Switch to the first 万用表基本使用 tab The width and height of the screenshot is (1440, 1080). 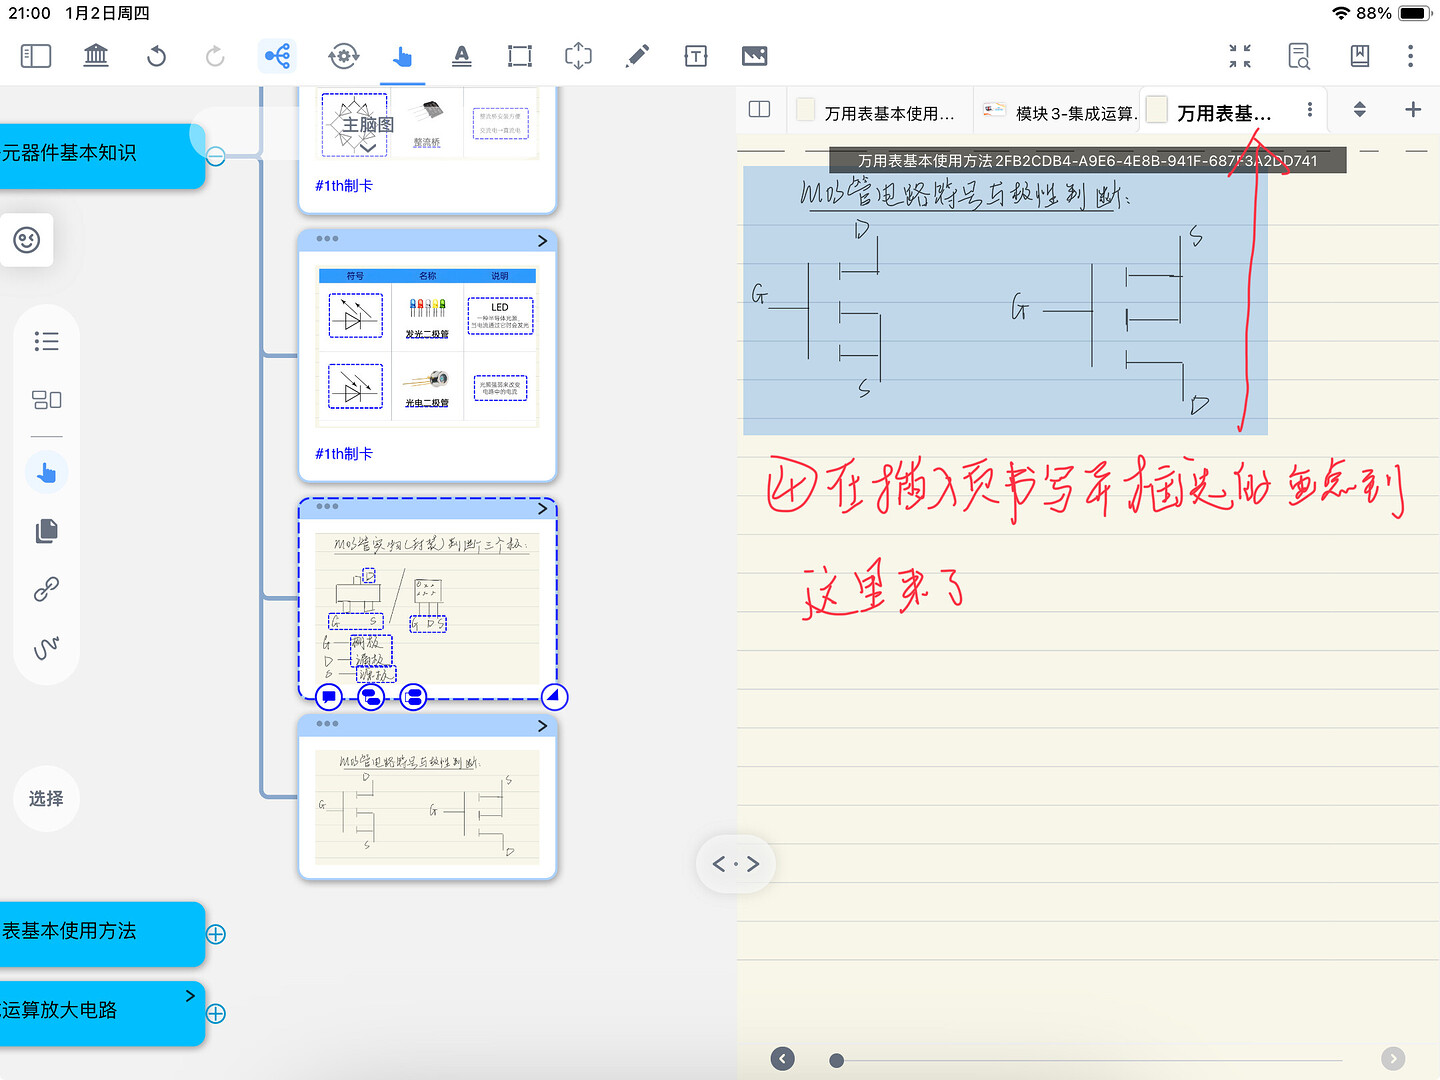(878, 112)
